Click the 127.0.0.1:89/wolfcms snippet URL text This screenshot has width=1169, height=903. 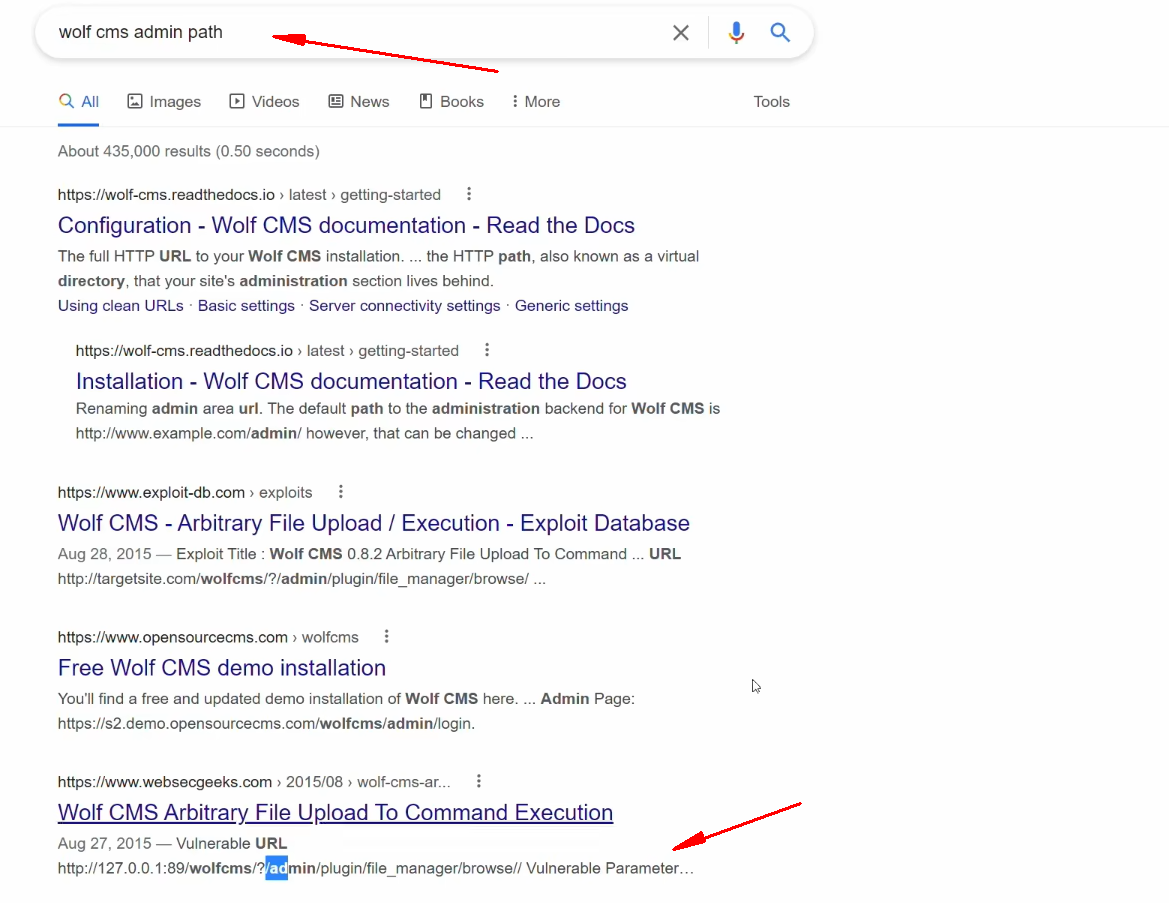tap(289, 868)
